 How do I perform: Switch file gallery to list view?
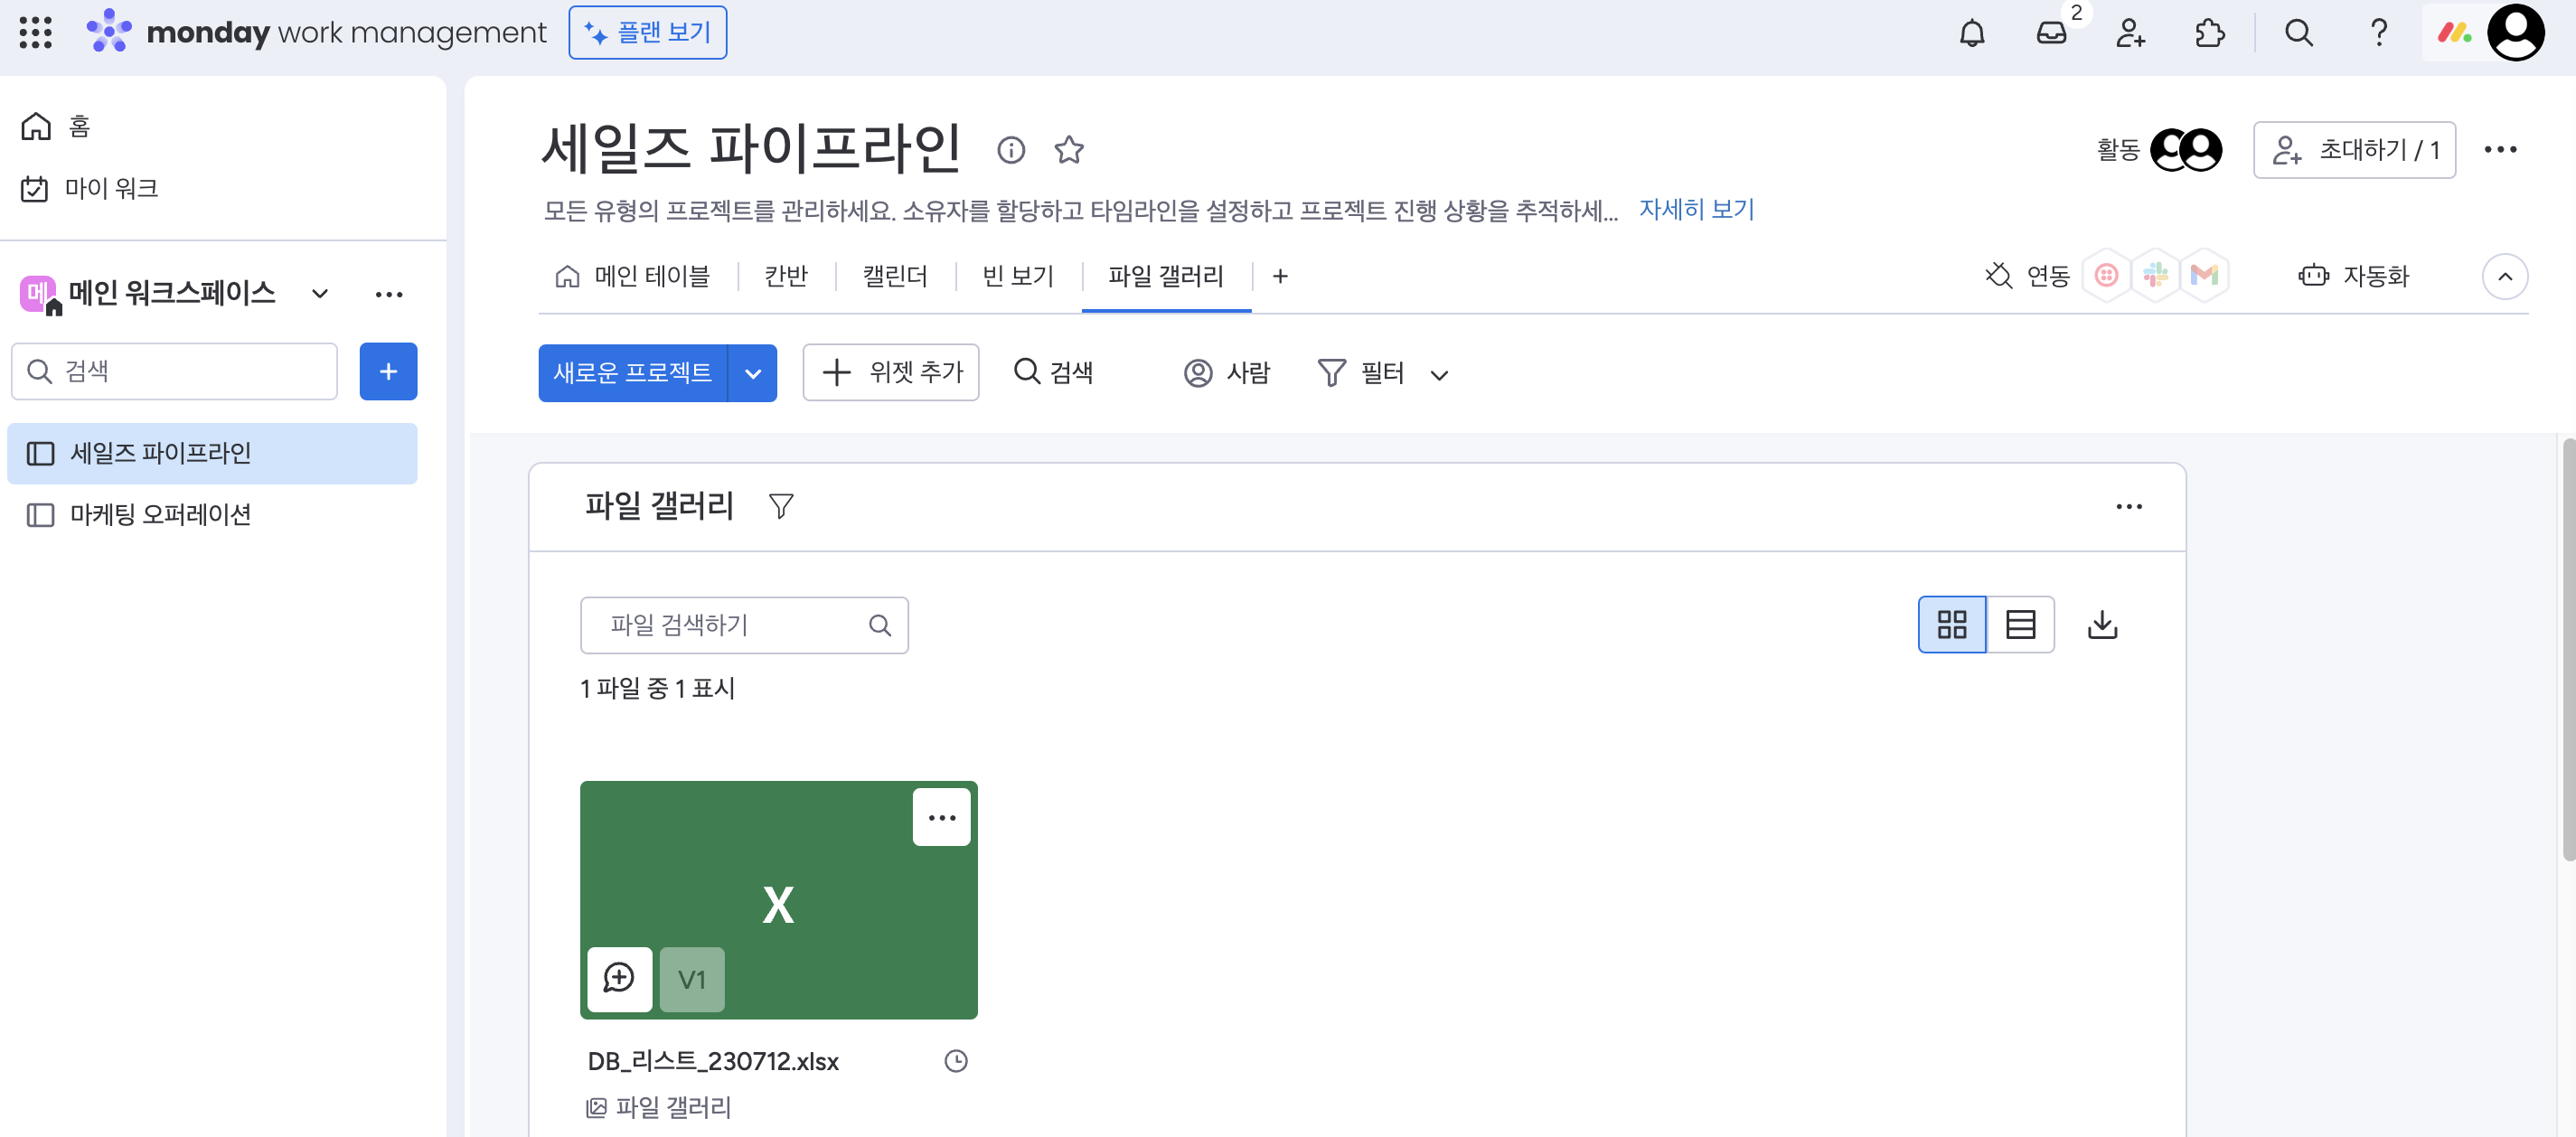coord(2020,625)
